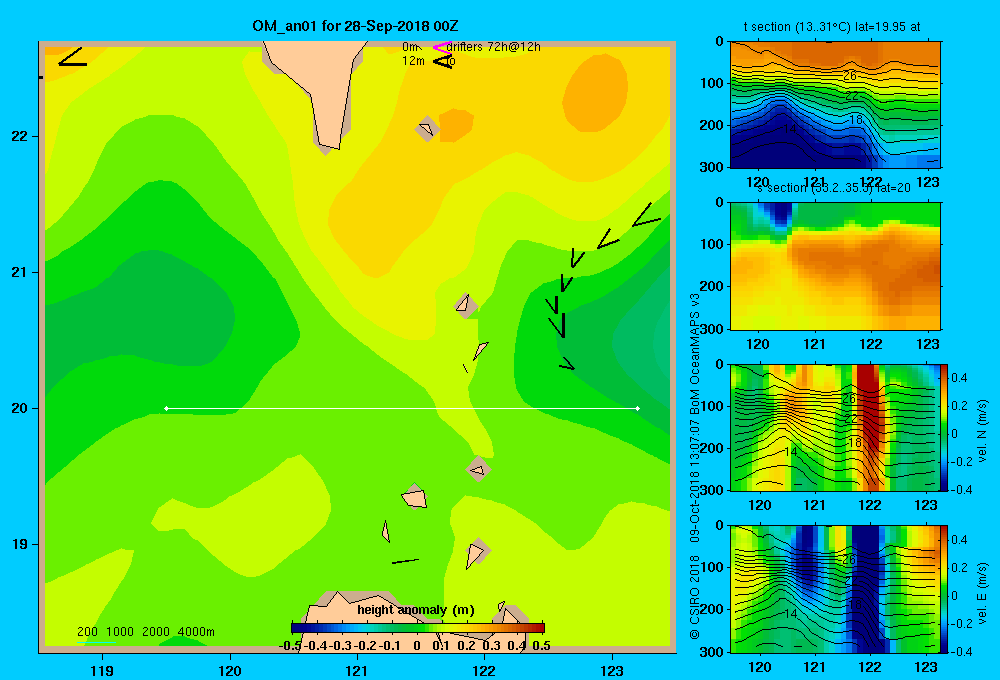Click the west endpoint of the white transect line
The width and height of the screenshot is (1000, 680).
(x=166, y=408)
